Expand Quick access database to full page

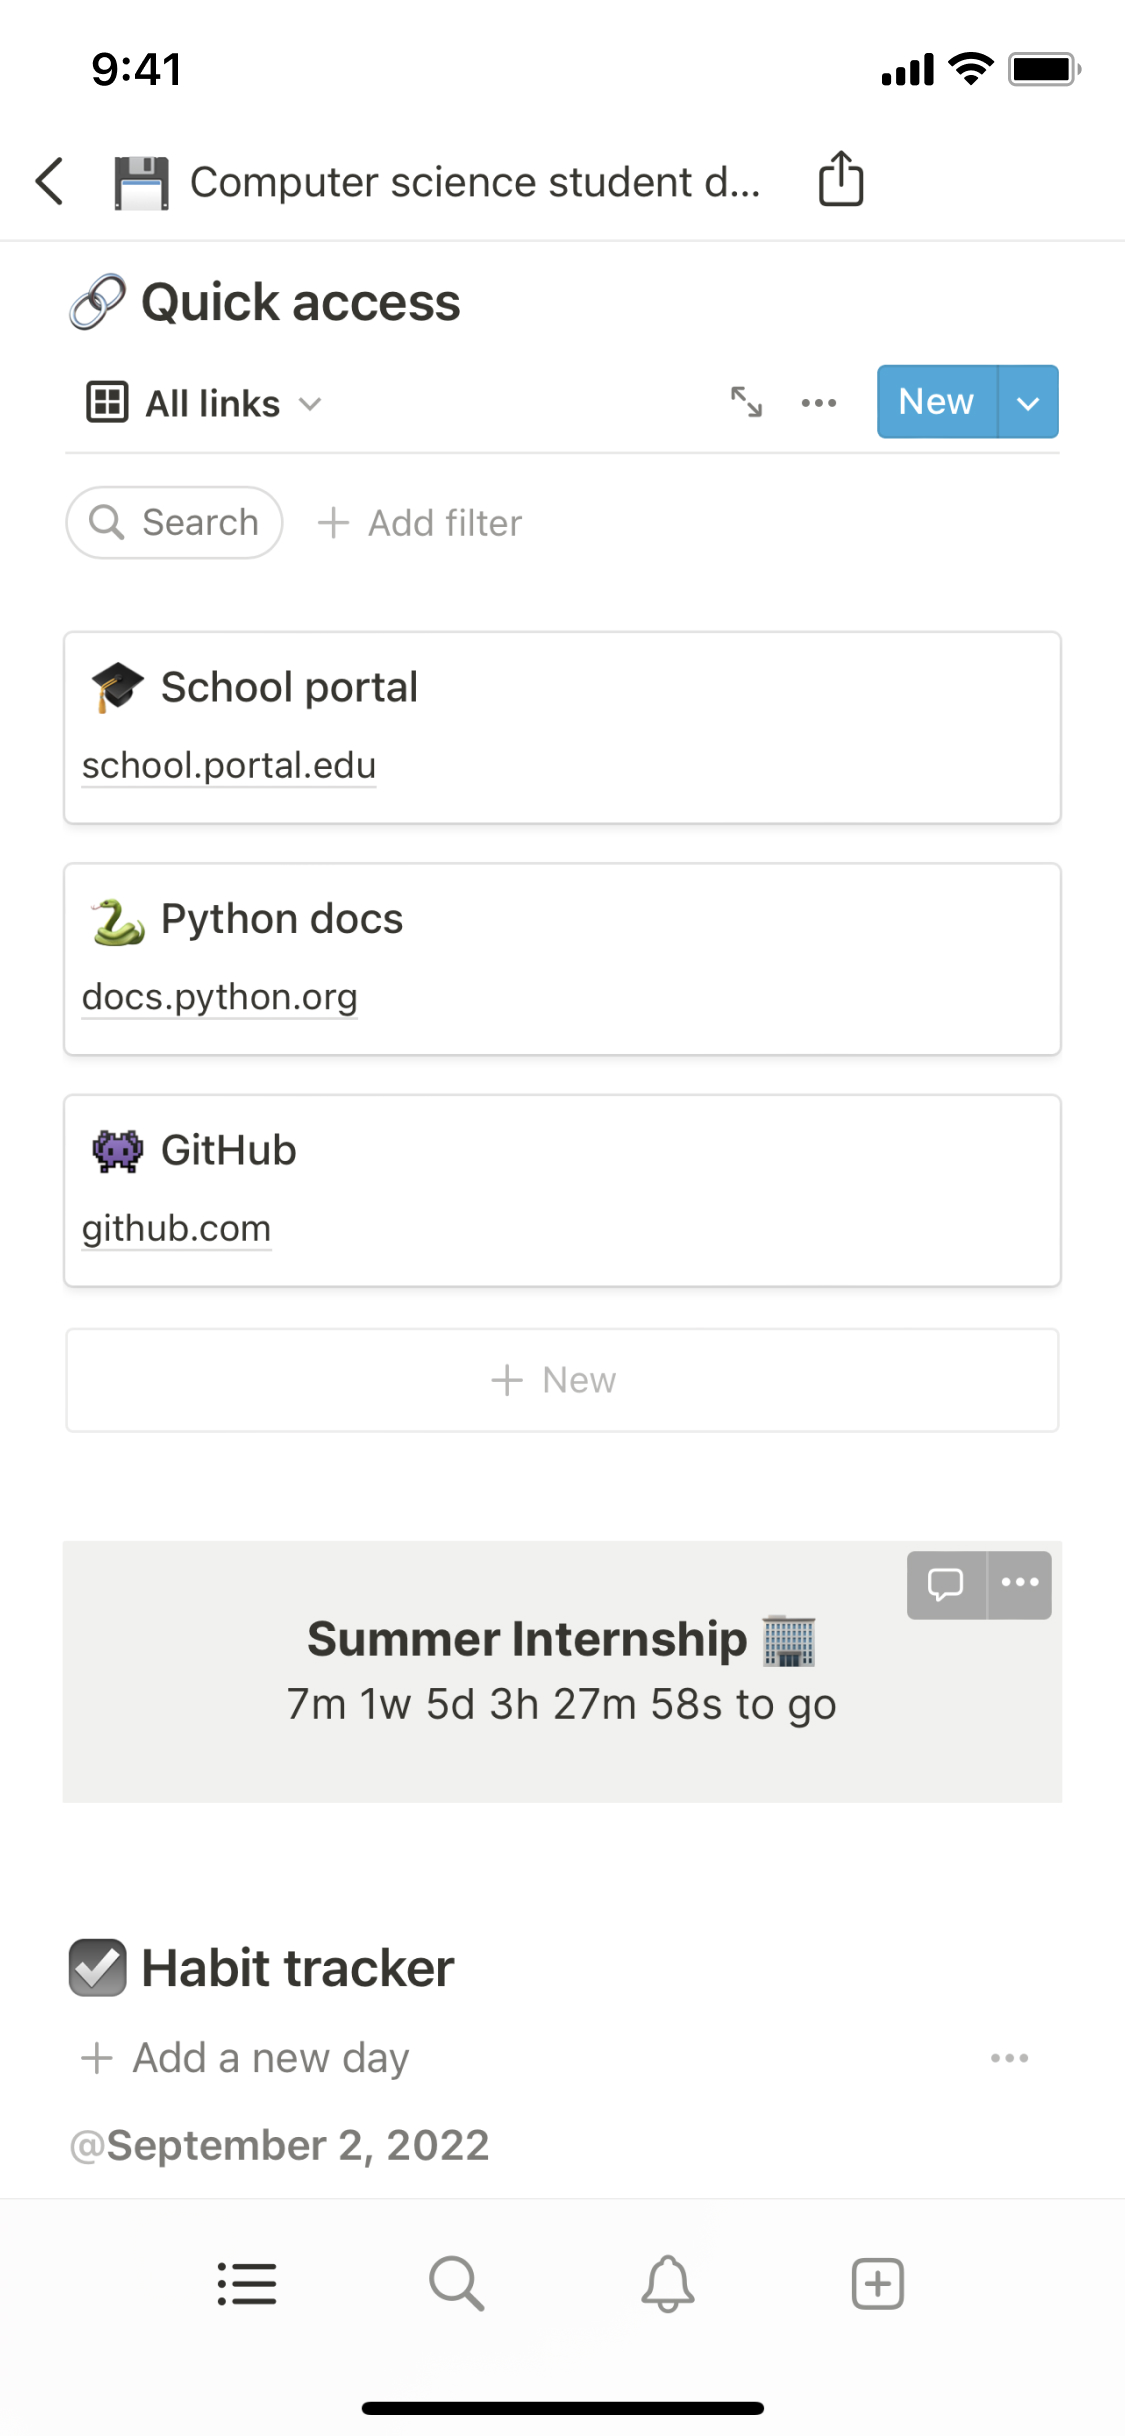pos(746,402)
